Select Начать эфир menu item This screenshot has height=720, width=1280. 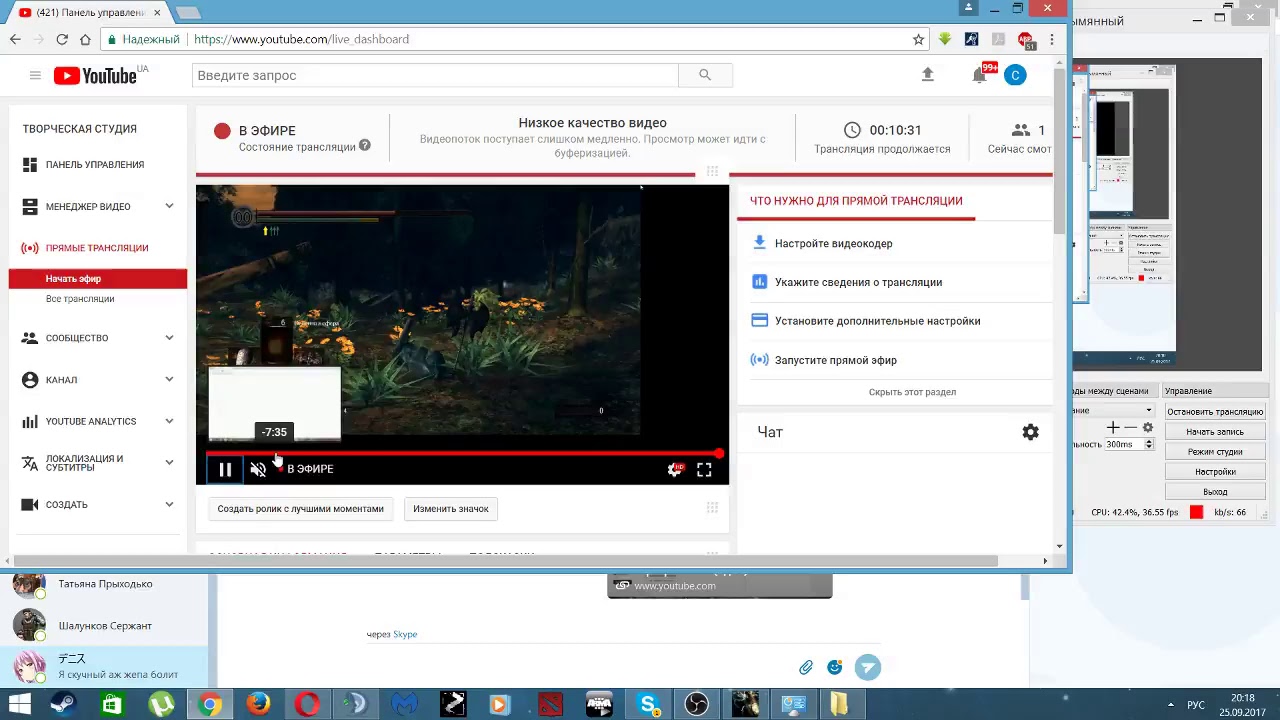click(98, 279)
